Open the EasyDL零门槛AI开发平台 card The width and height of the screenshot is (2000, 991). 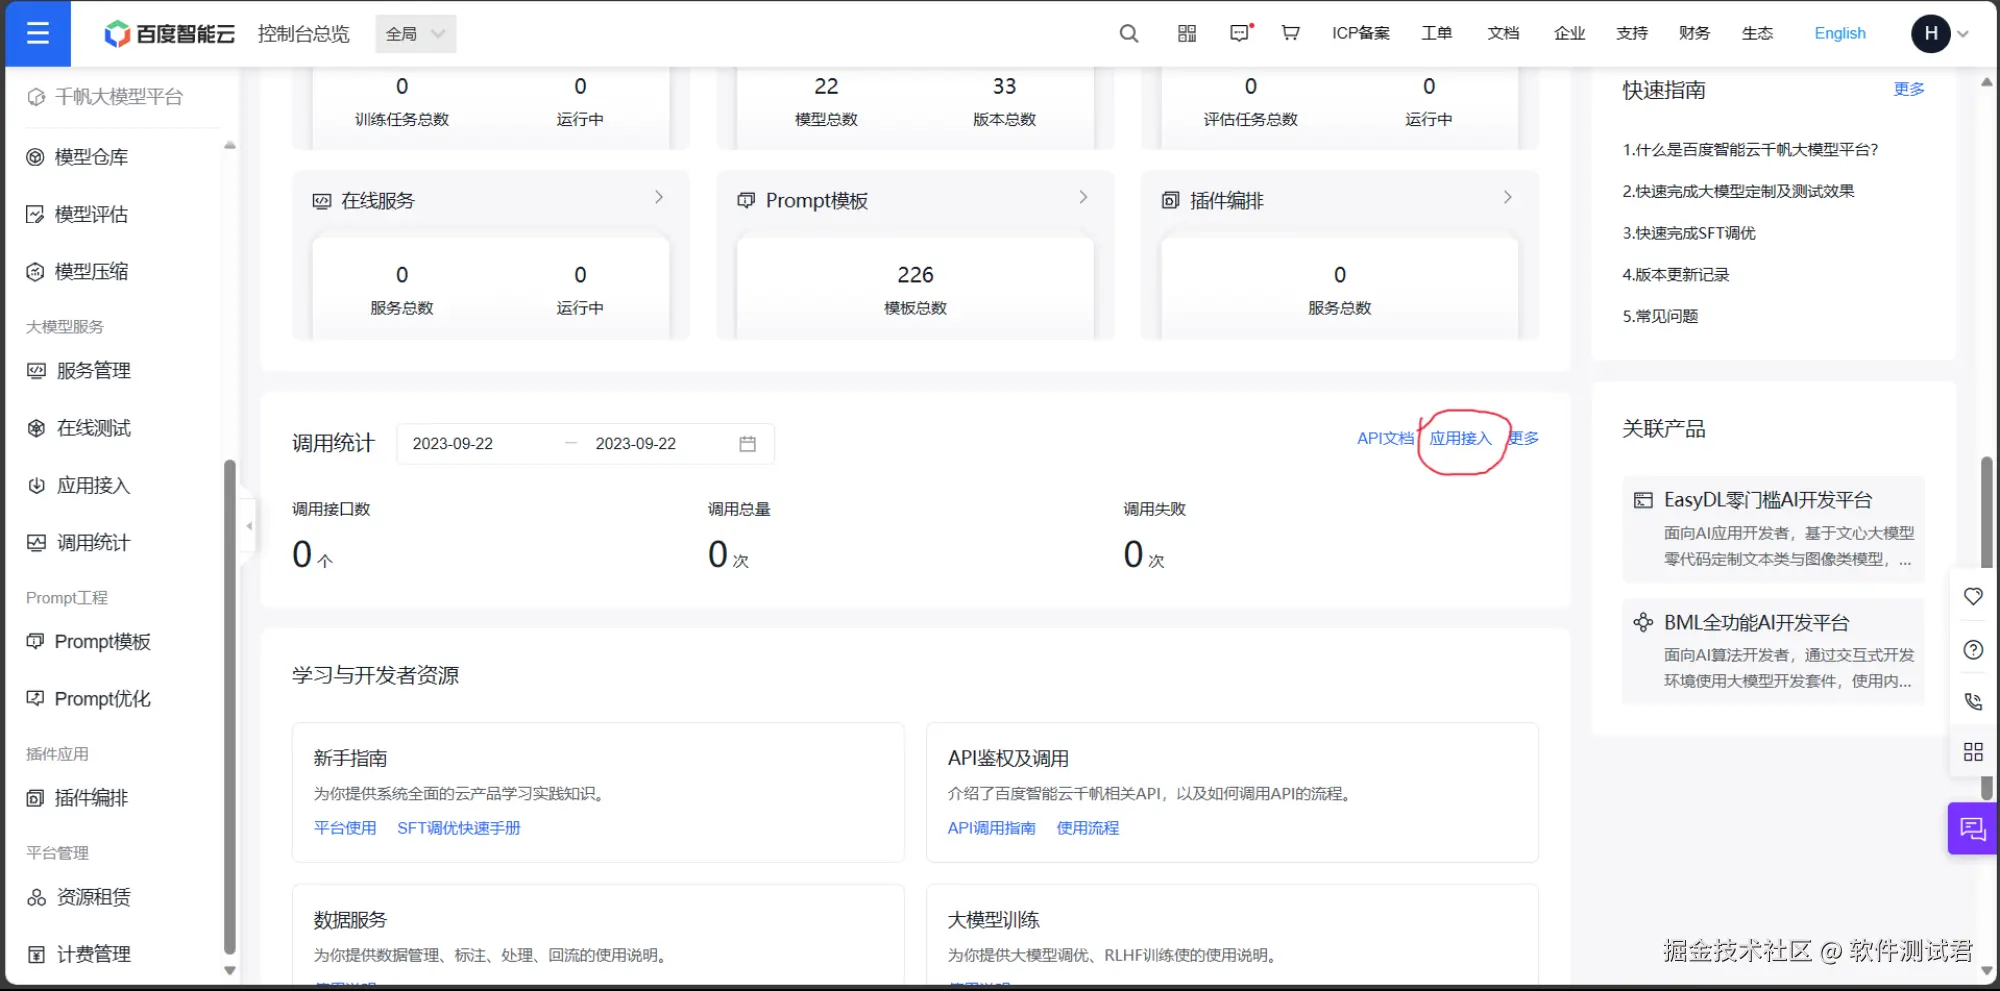(1773, 529)
